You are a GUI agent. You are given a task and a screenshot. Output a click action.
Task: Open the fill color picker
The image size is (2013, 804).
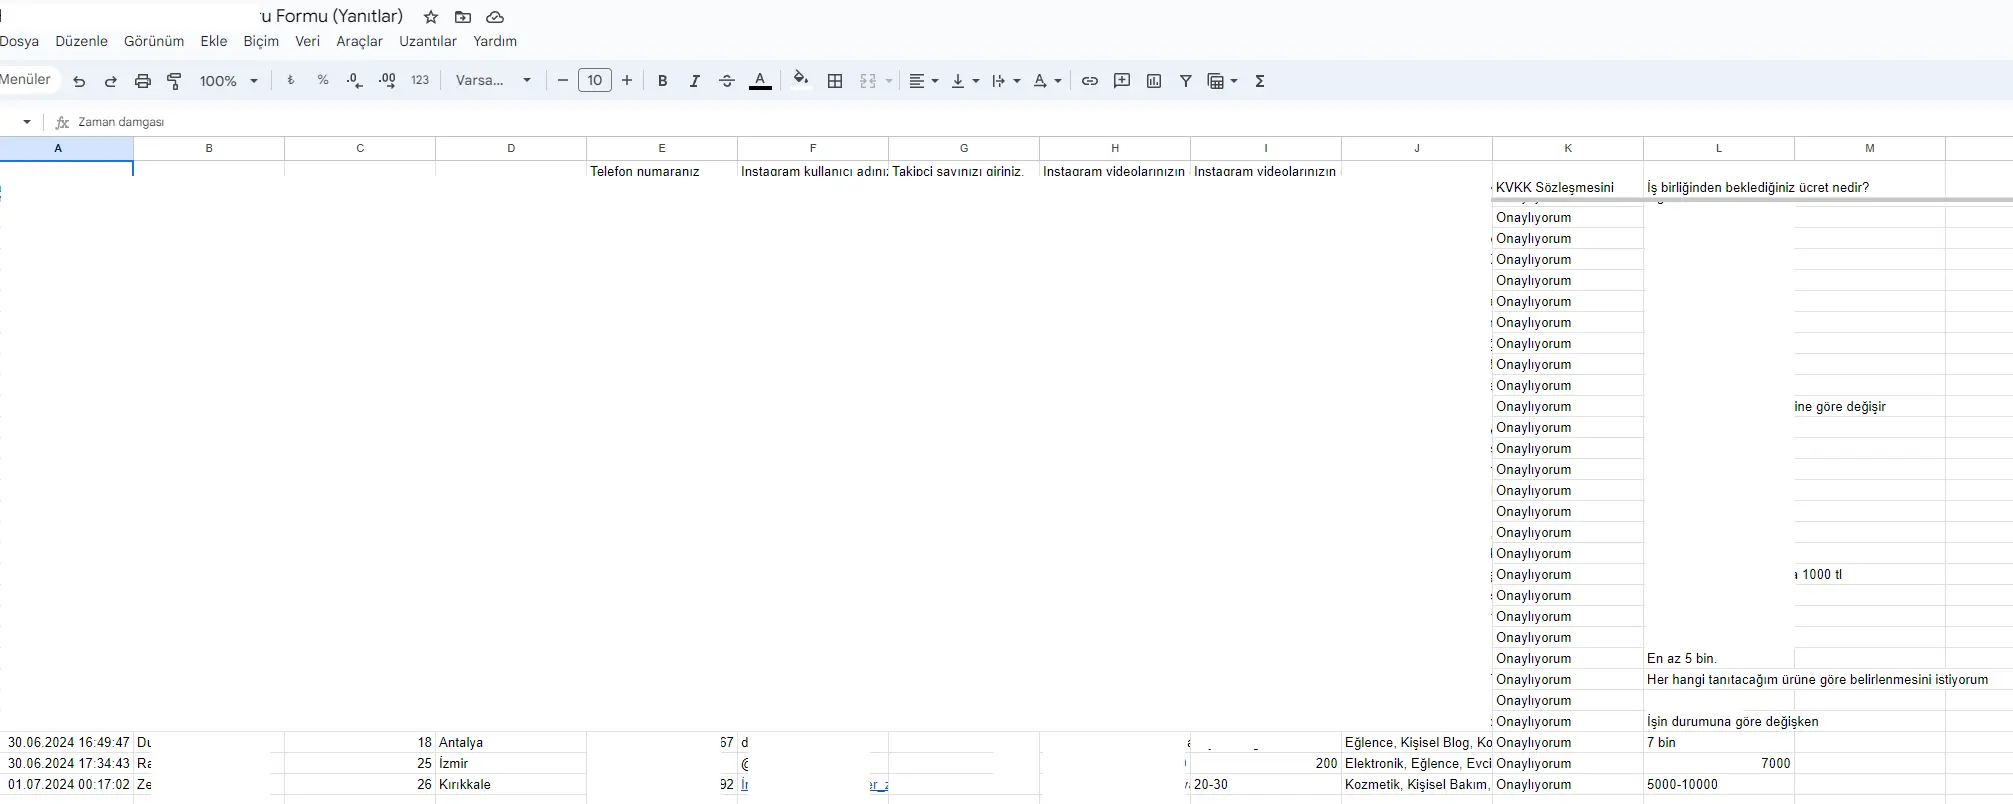pos(801,80)
